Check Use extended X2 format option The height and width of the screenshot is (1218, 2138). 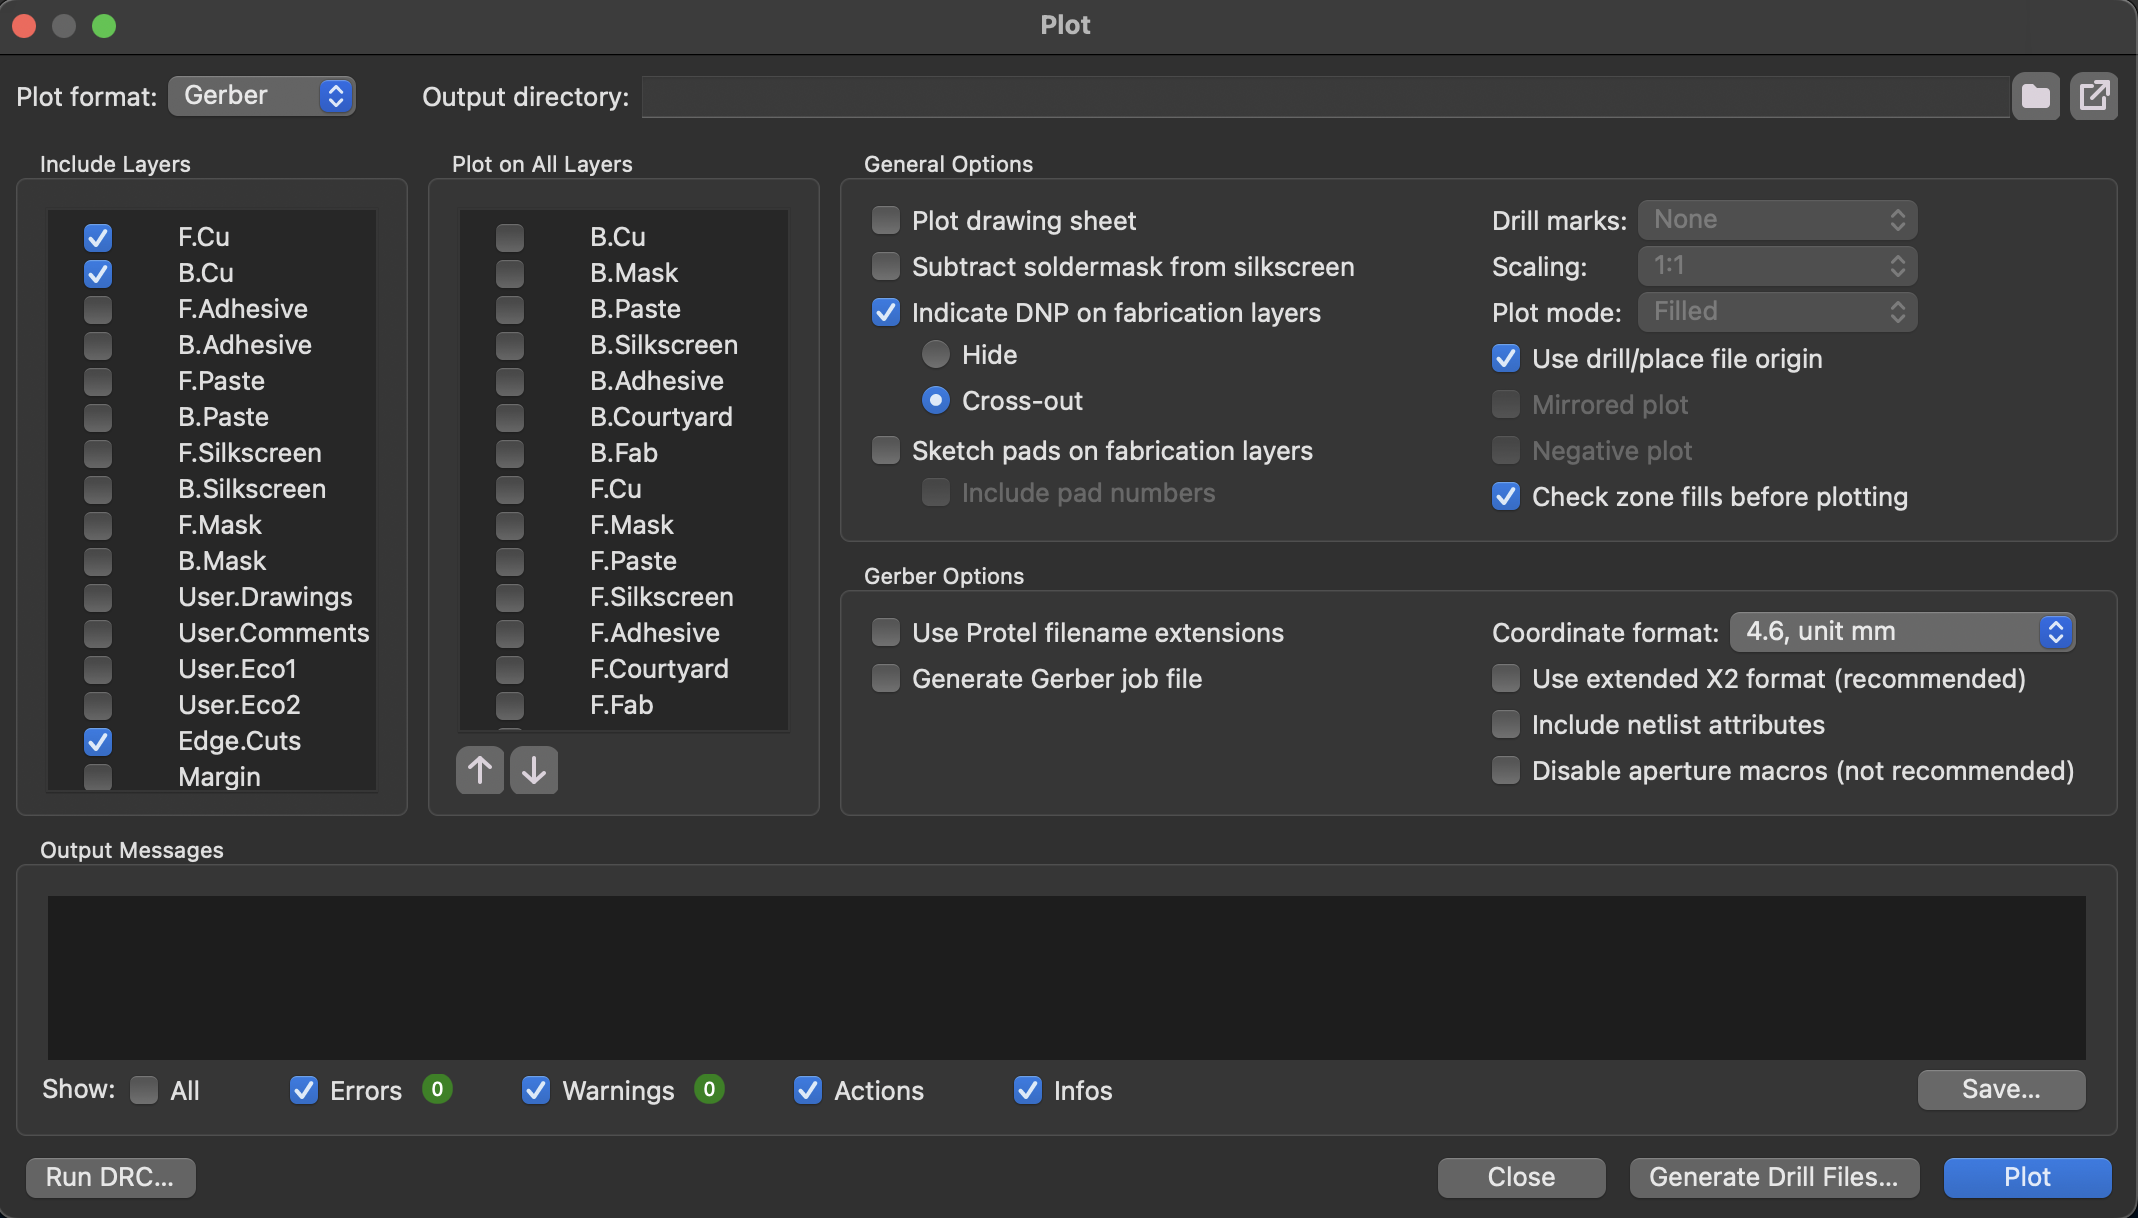click(1506, 679)
